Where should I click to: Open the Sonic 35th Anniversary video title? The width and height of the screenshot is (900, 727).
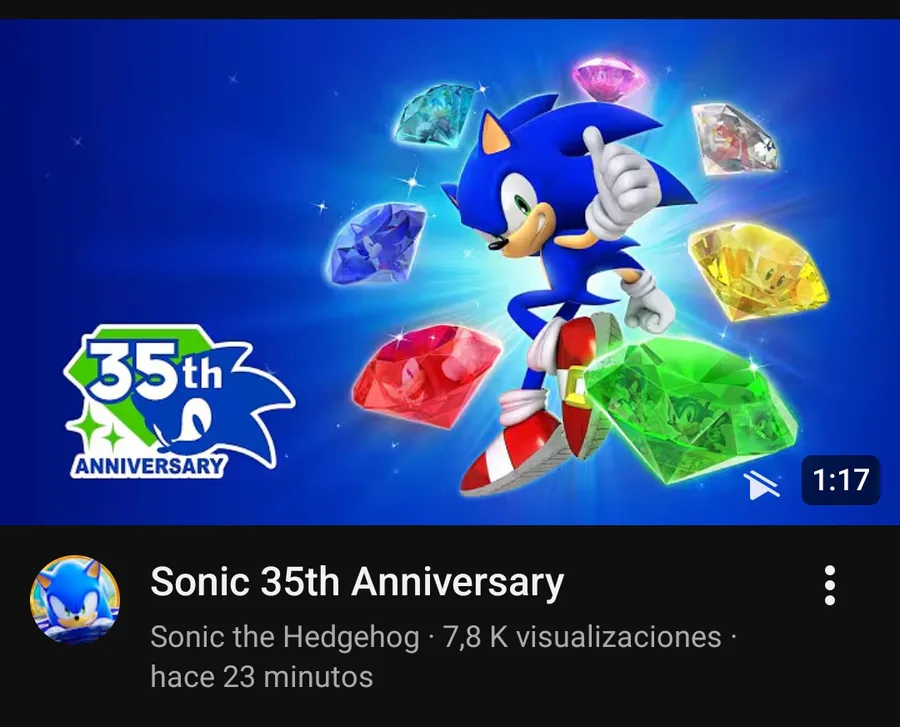(x=357, y=581)
